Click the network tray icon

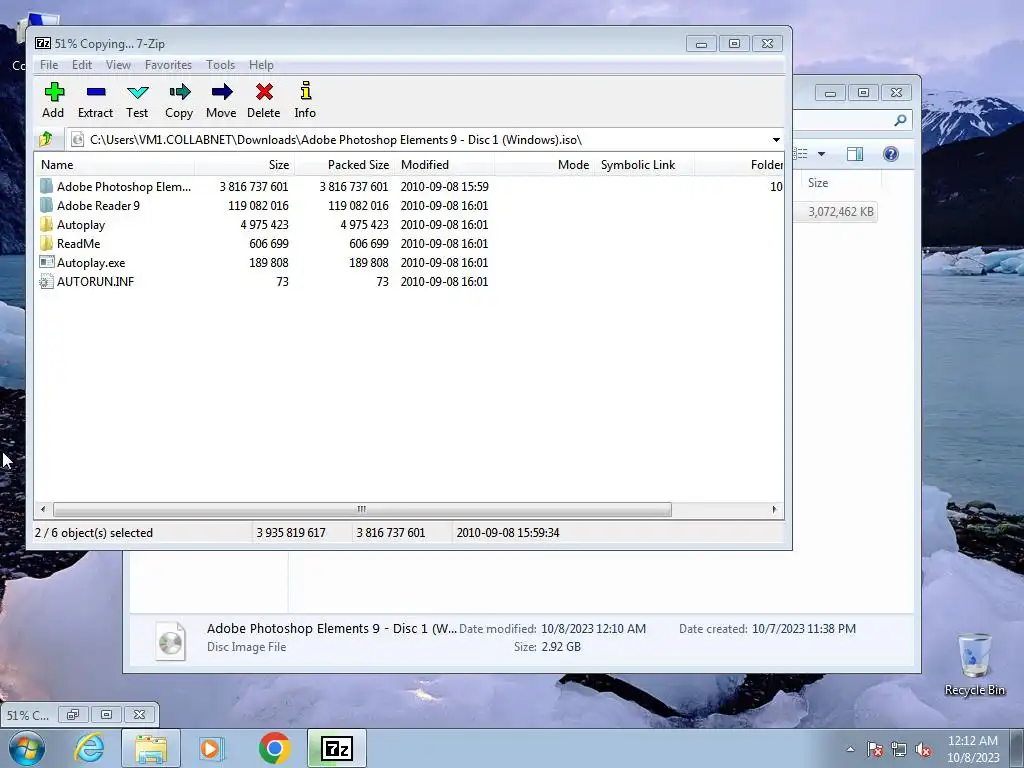click(899, 749)
